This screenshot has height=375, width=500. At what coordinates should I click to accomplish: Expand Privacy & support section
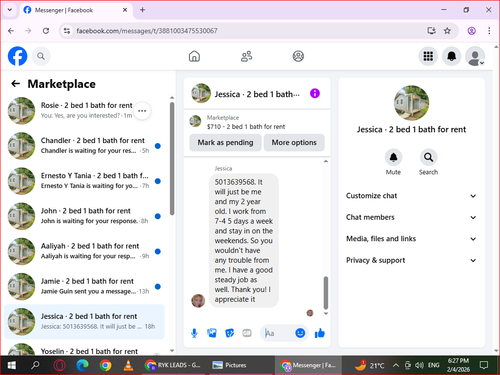[411, 260]
